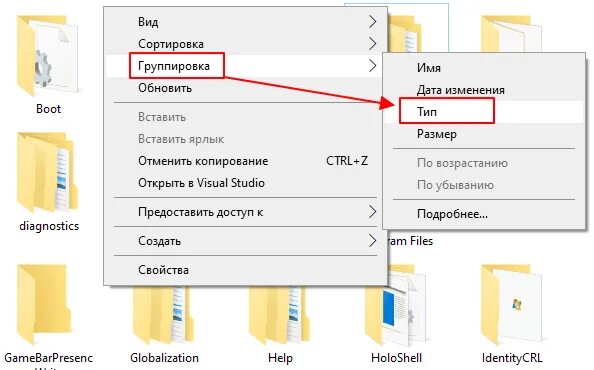Choose Имя in the grouping submenu
594x370 pixels.
click(428, 68)
